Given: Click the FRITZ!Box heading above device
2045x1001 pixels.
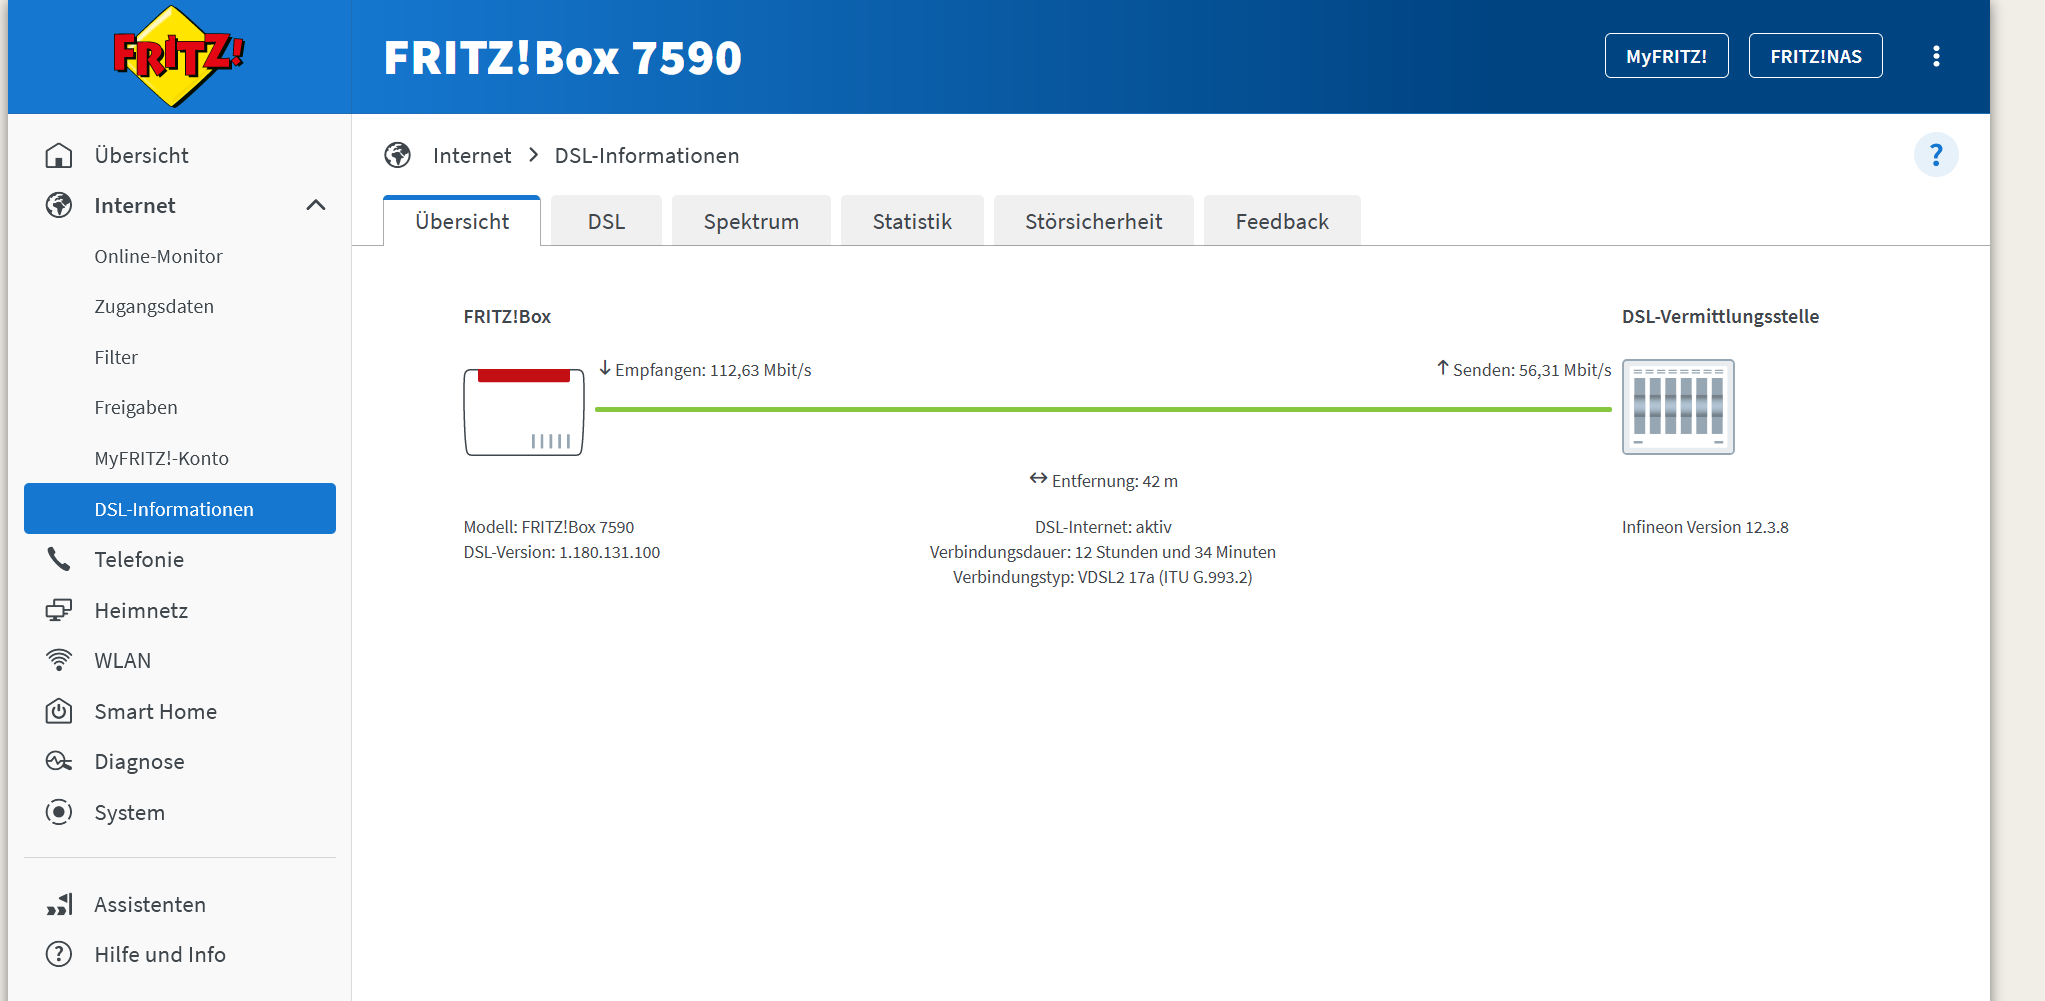Looking at the screenshot, I should point(507,317).
